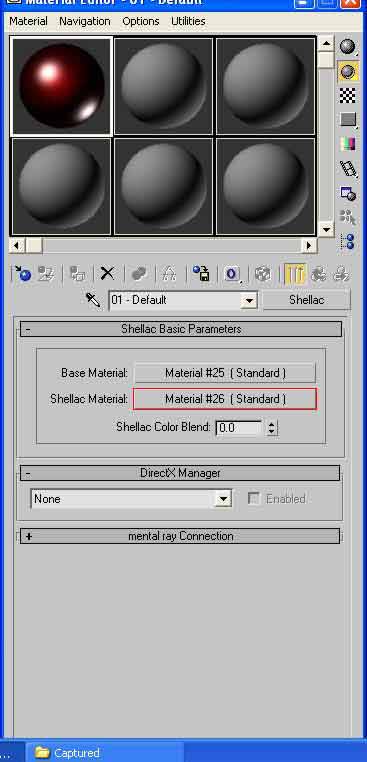The width and height of the screenshot is (367, 762).
Task: Select the bottom left gray sample slot
Action: click(62, 187)
